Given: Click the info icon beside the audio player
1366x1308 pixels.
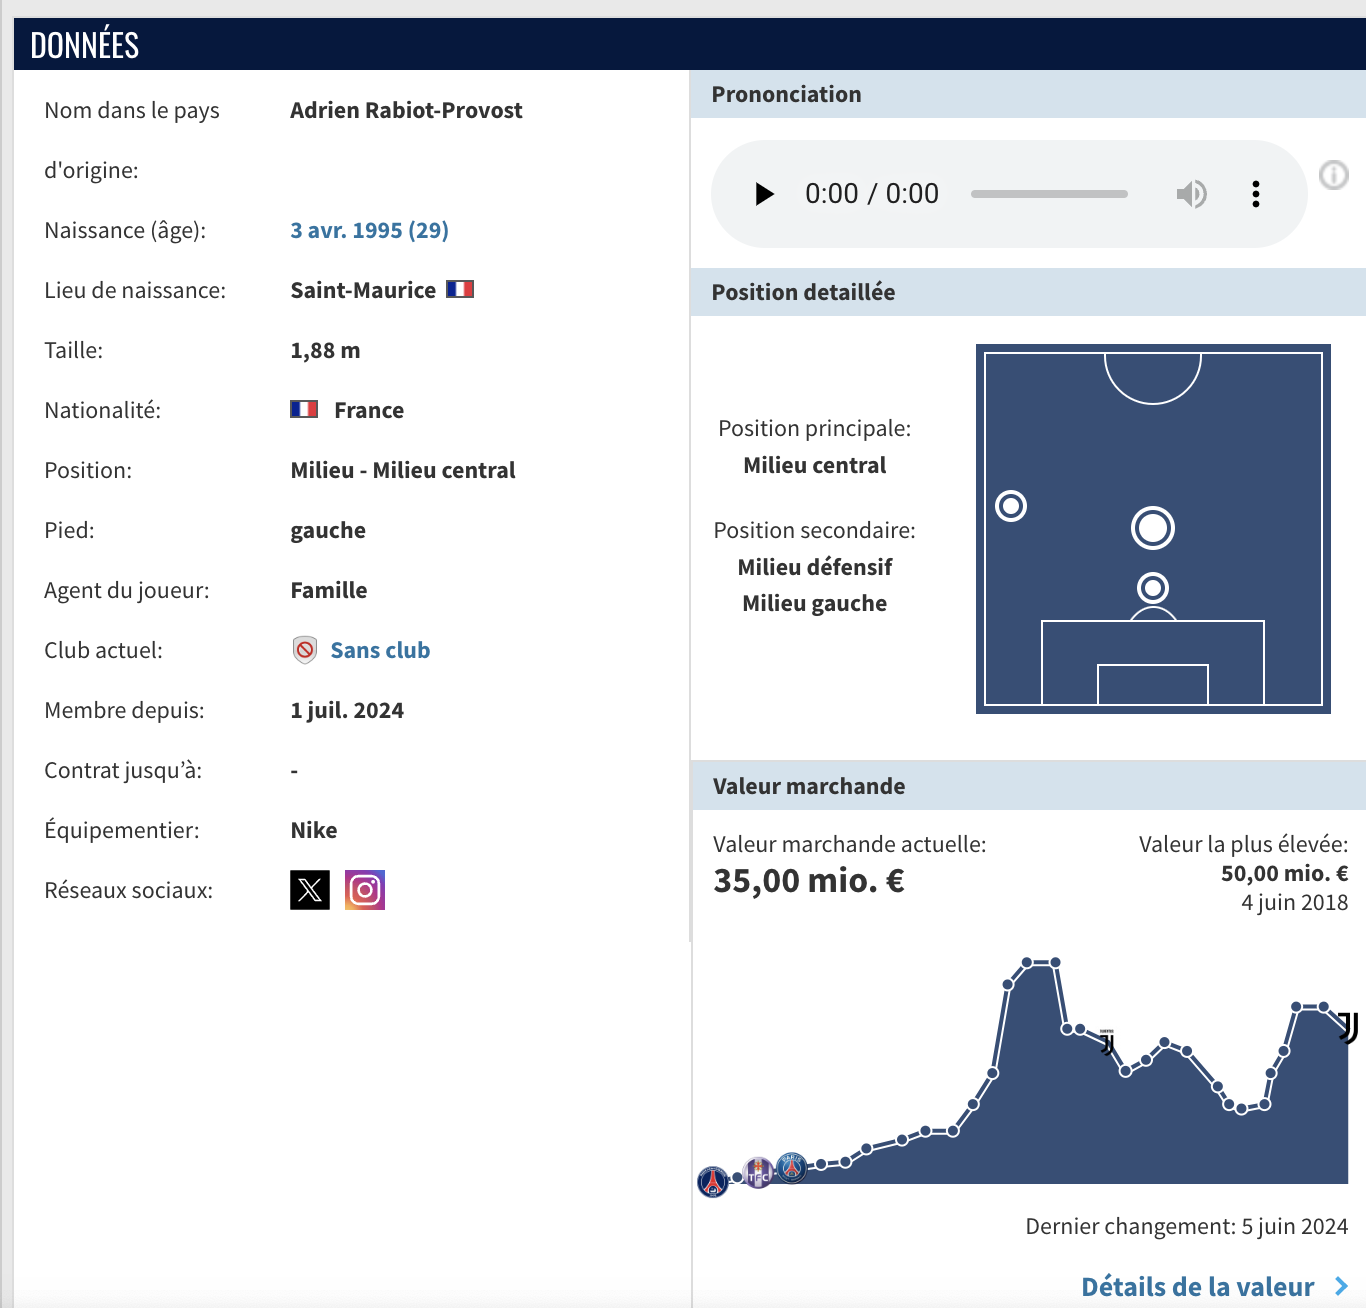Looking at the screenshot, I should coord(1334,175).
